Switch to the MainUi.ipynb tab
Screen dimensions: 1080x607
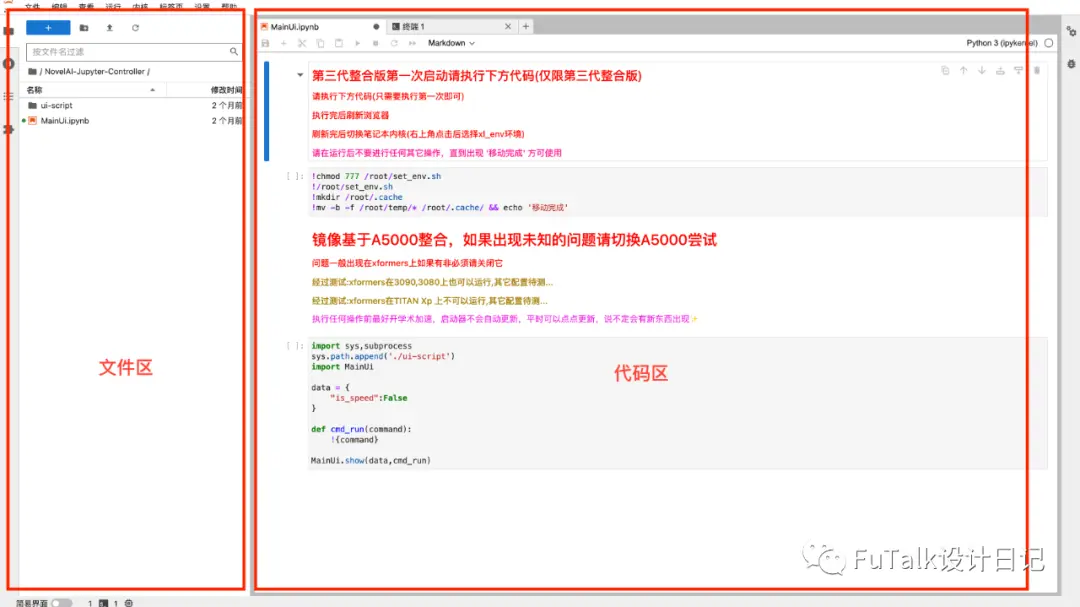click(320, 27)
